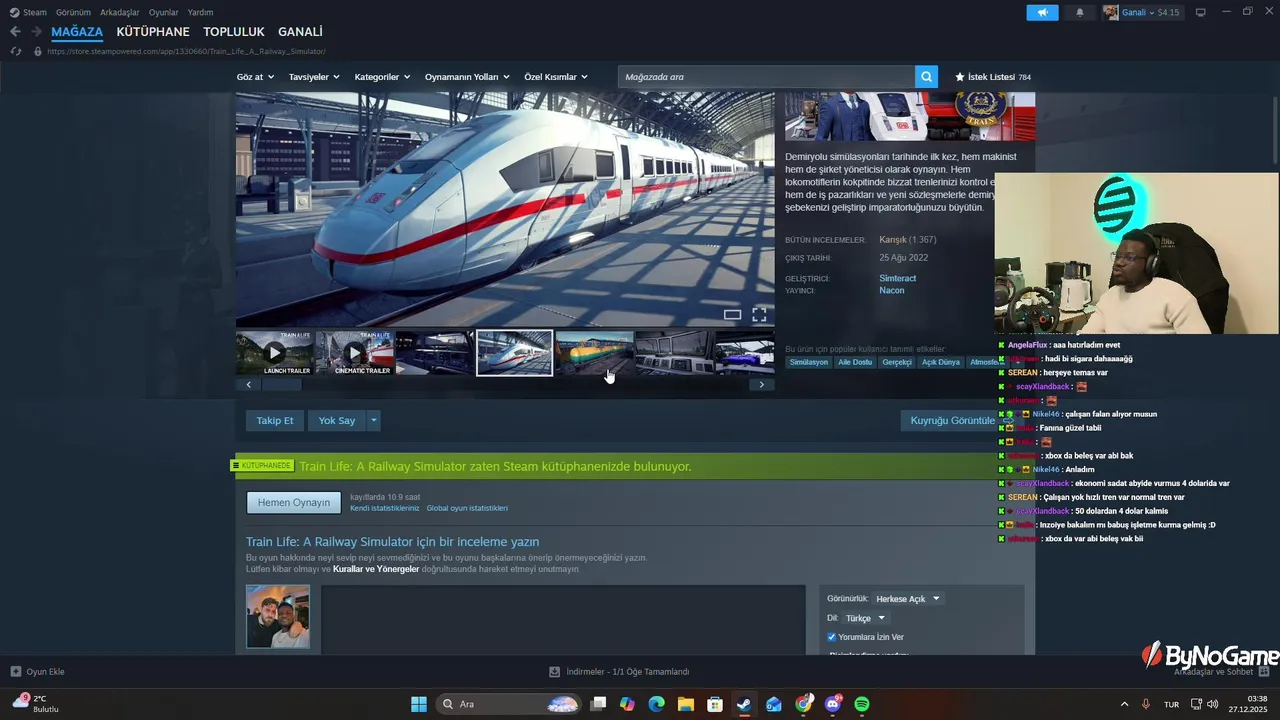Screen dimensions: 1280x720
Task: Play the Launch Trailer thumbnail
Action: [x=274, y=353]
